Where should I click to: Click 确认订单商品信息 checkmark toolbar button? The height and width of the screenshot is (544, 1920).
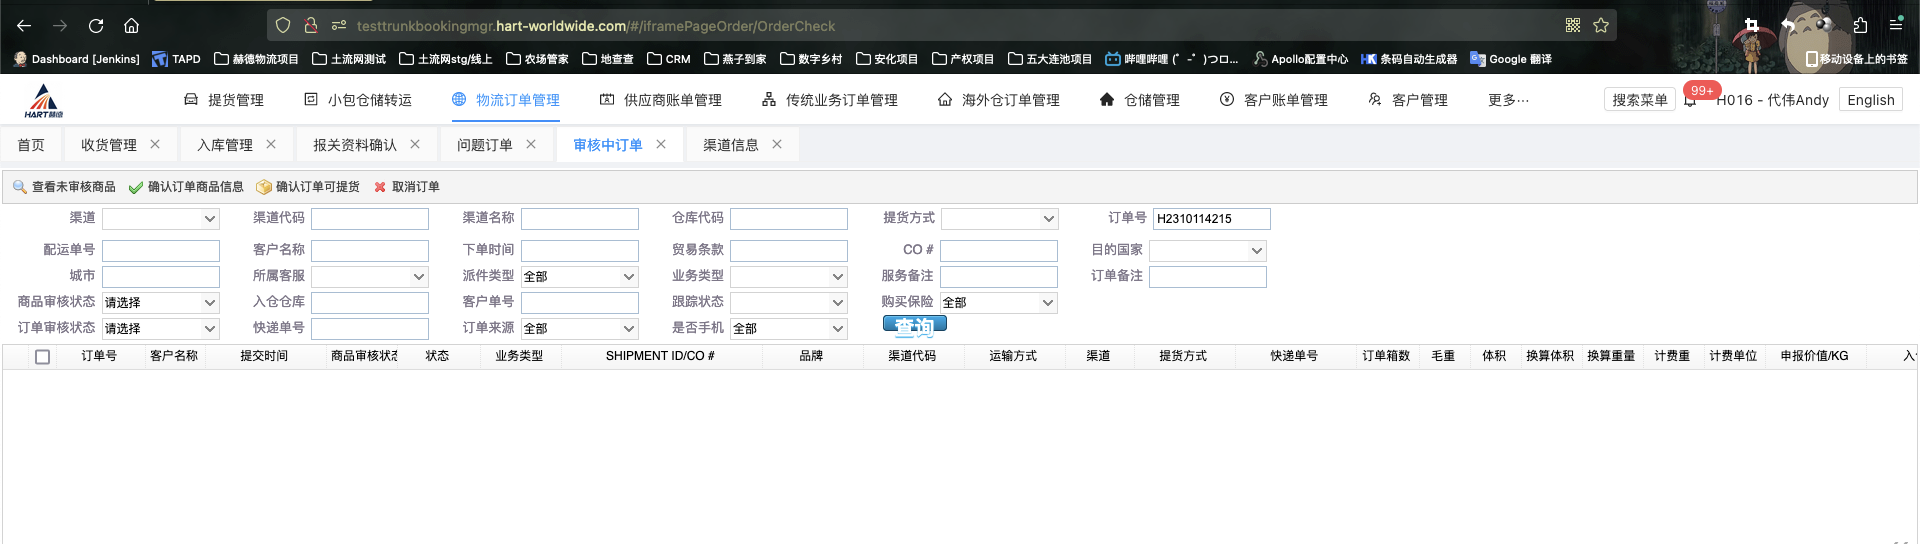186,187
